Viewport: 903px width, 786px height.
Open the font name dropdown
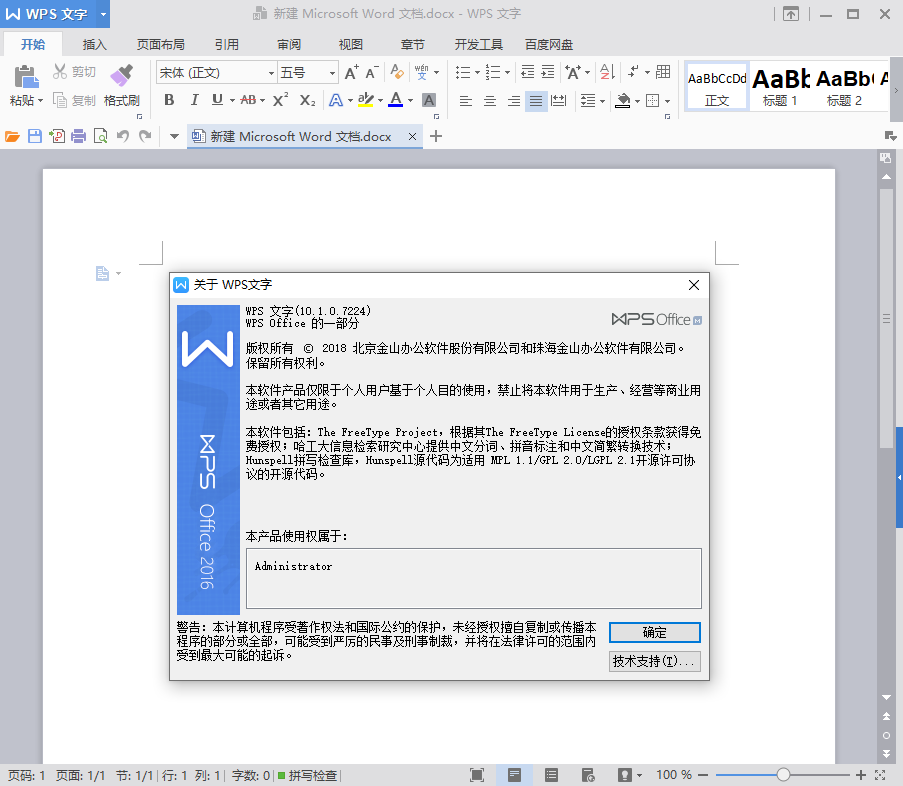271,73
